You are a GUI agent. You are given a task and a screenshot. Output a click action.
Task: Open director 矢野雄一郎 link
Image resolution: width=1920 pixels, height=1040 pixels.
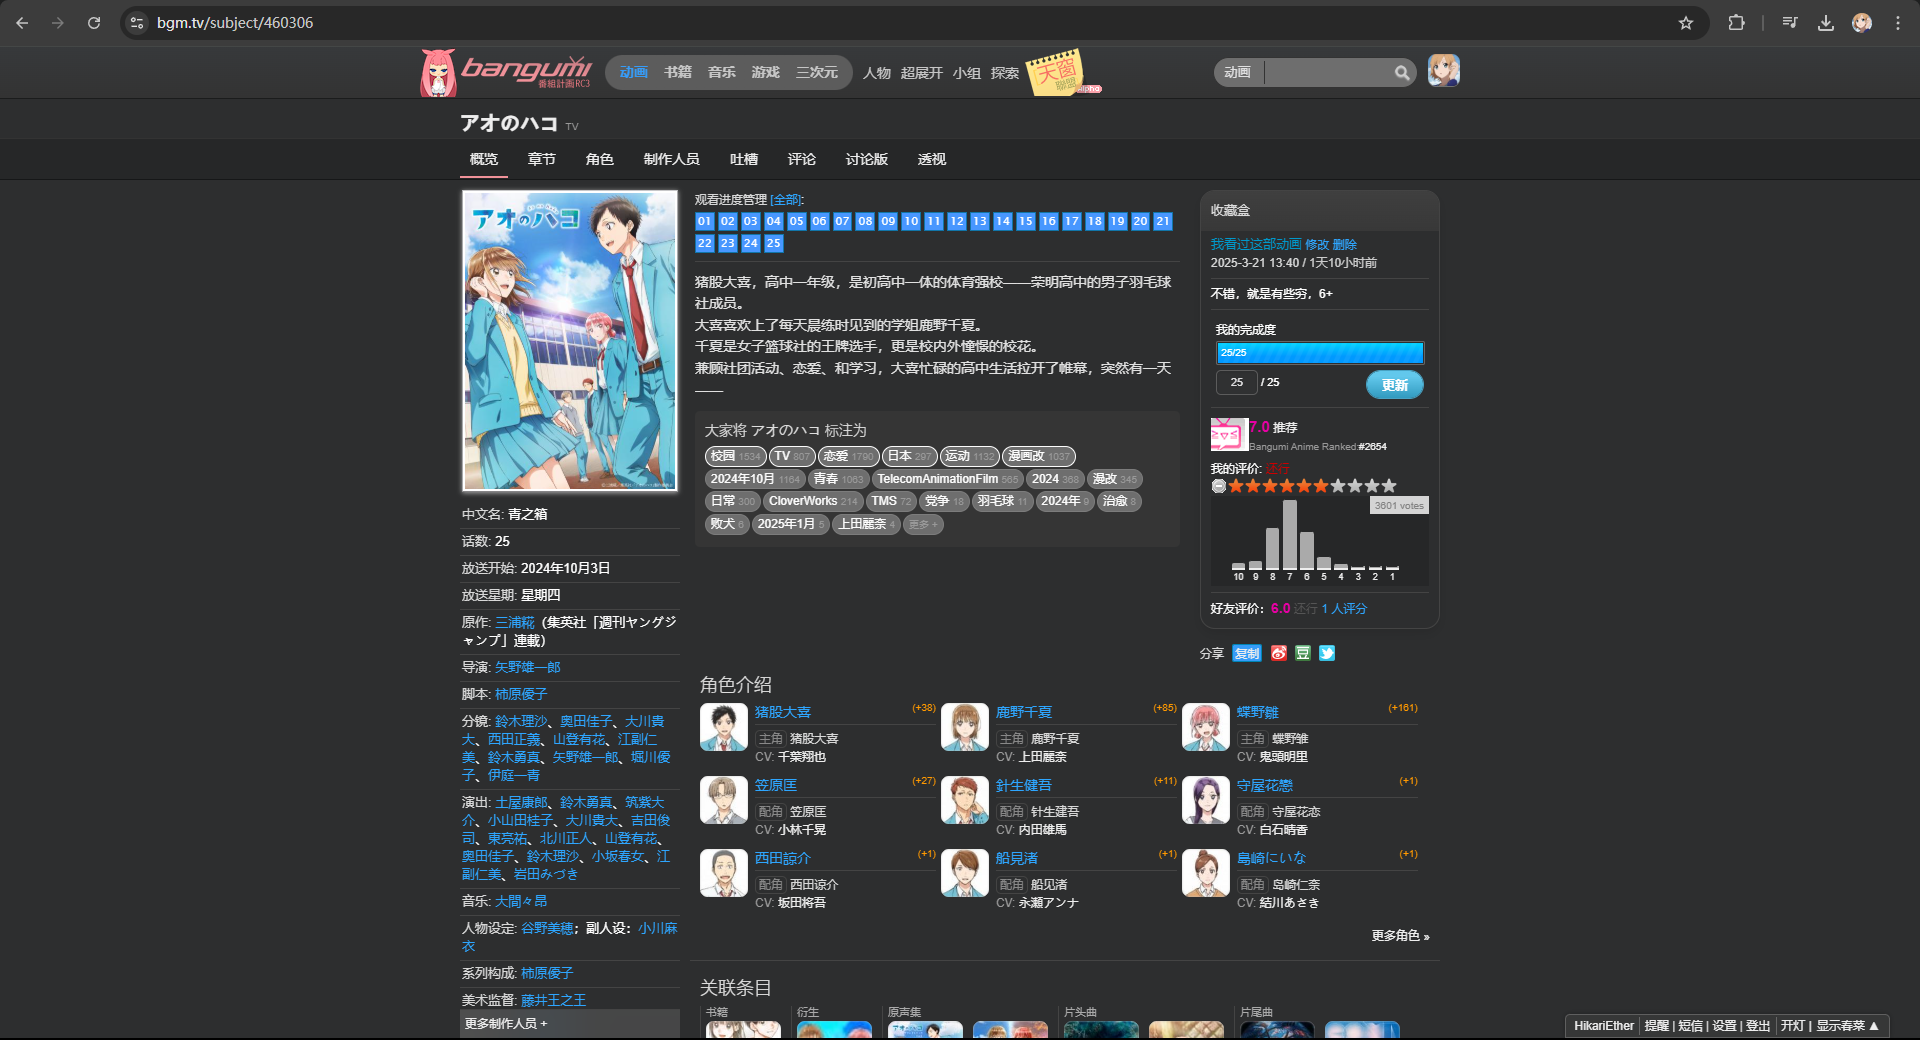point(528,667)
